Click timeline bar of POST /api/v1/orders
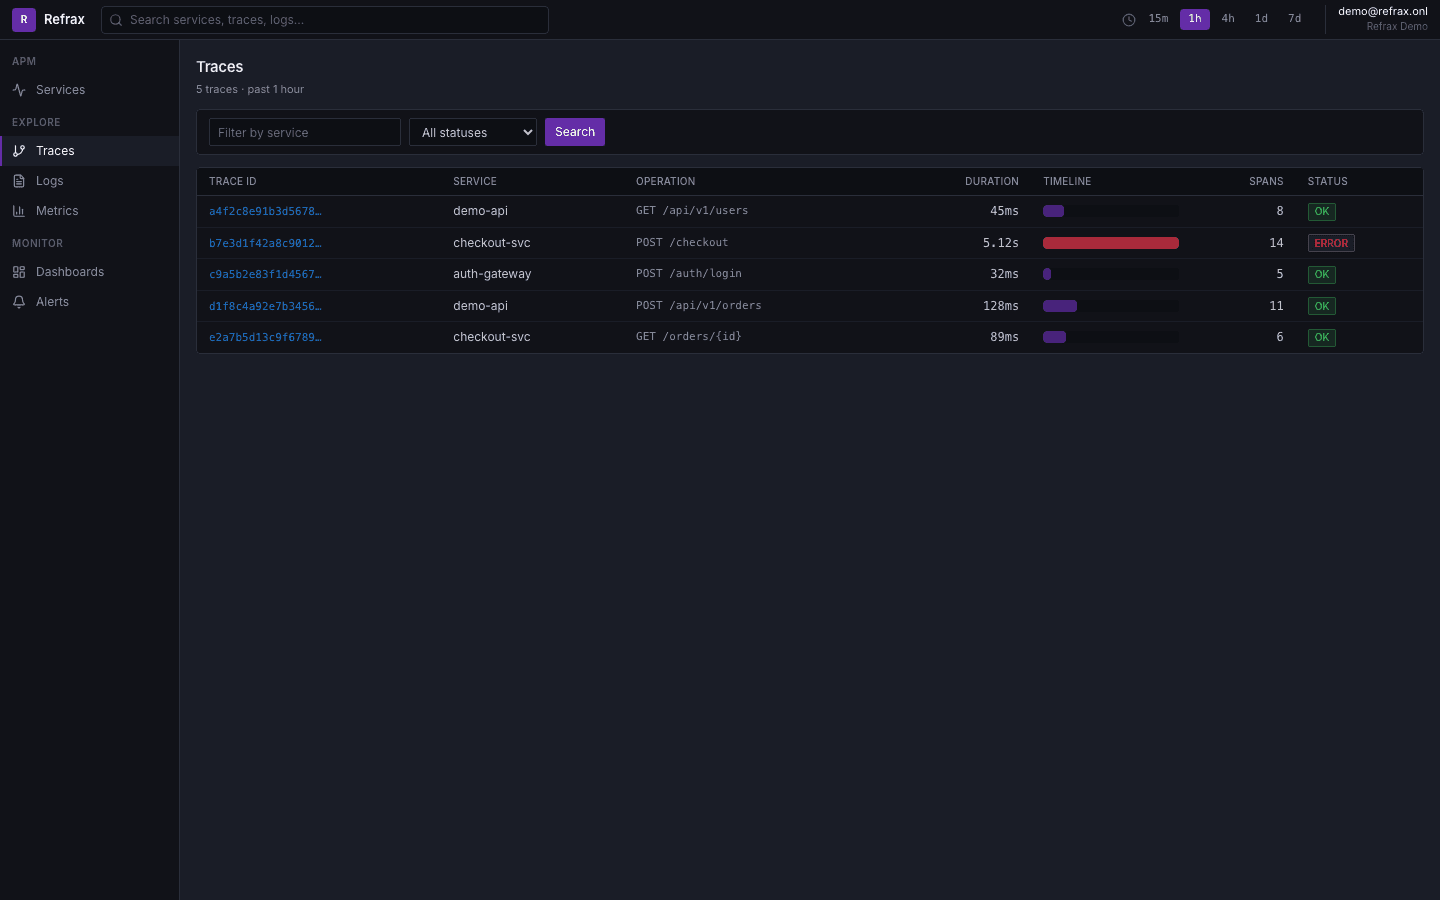This screenshot has height=900, width=1440. [x=1060, y=306]
